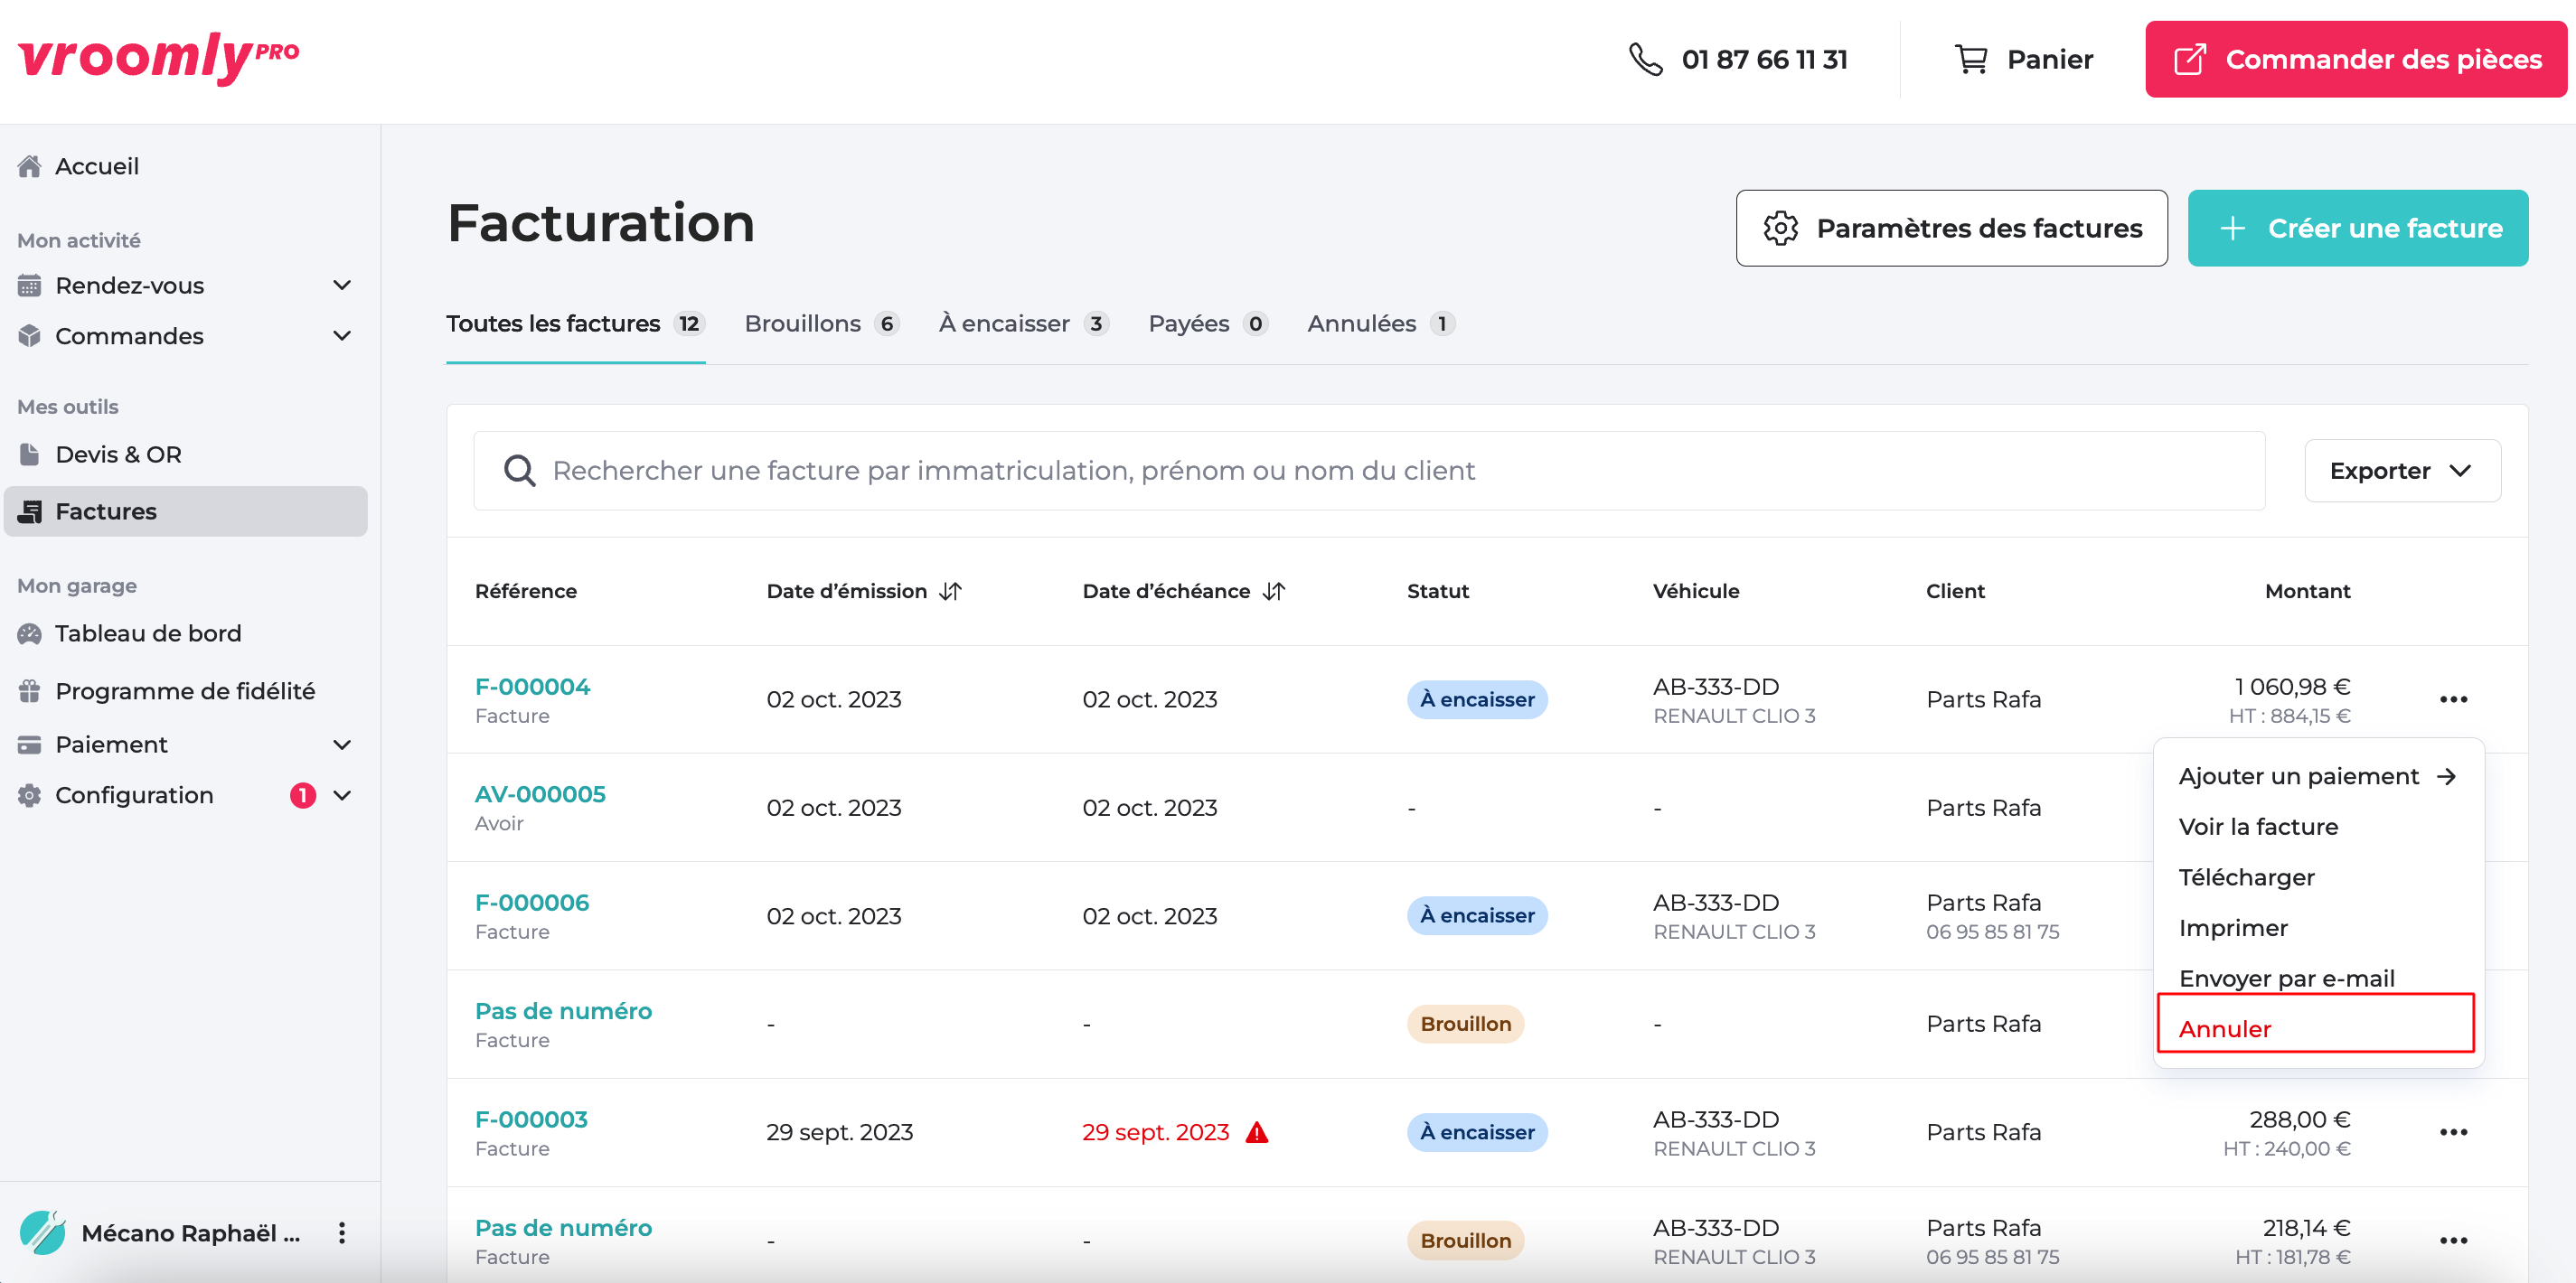Screen dimensions: 2576x1283
Task: Expand the Paiement chevron
Action: [x=342, y=745]
